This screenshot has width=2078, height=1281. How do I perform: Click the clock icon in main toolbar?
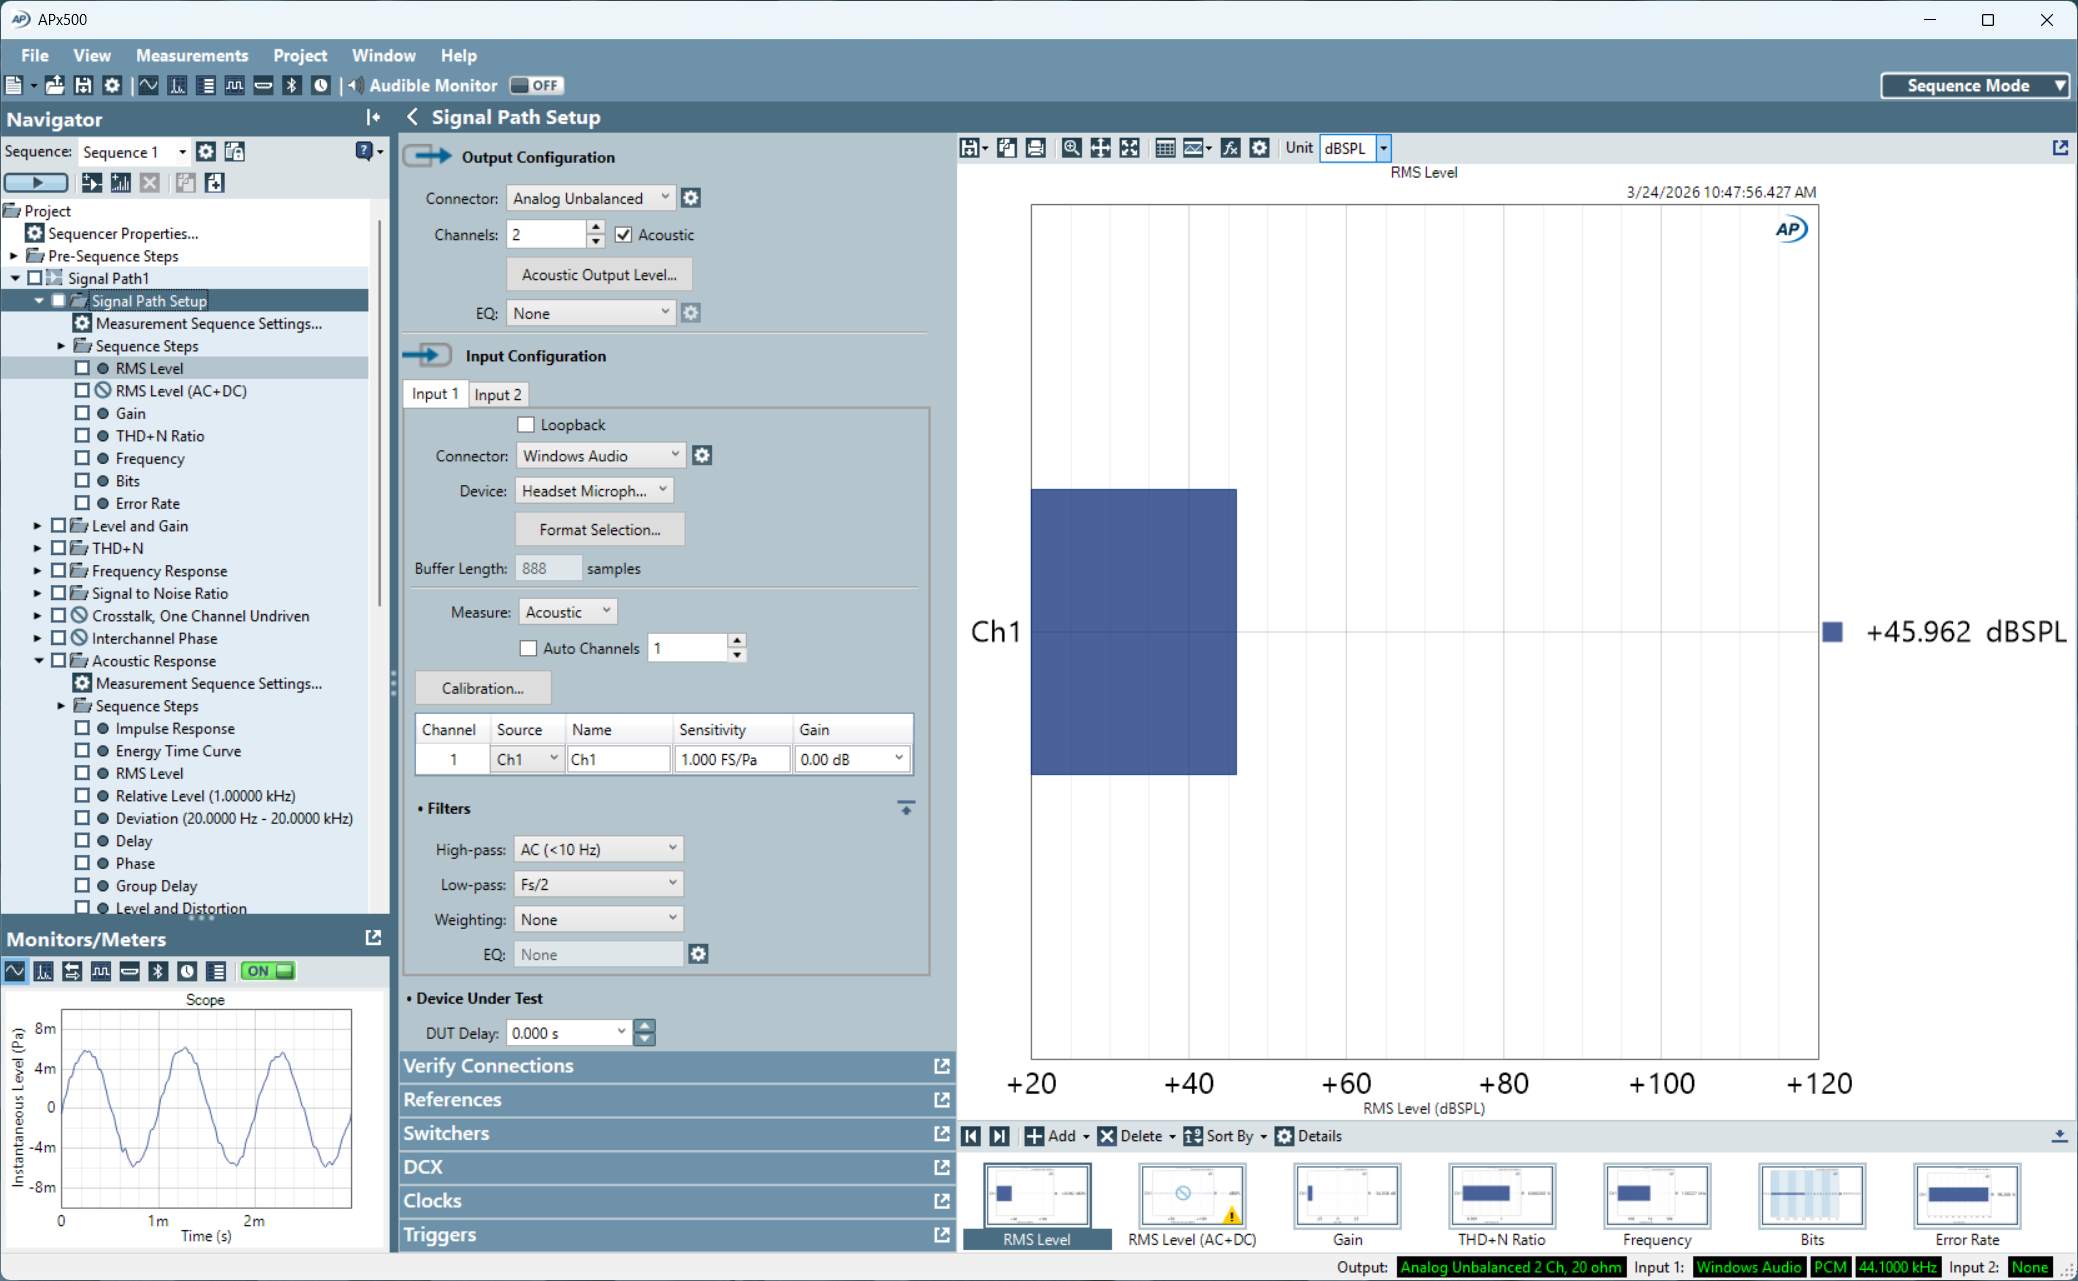tap(321, 86)
